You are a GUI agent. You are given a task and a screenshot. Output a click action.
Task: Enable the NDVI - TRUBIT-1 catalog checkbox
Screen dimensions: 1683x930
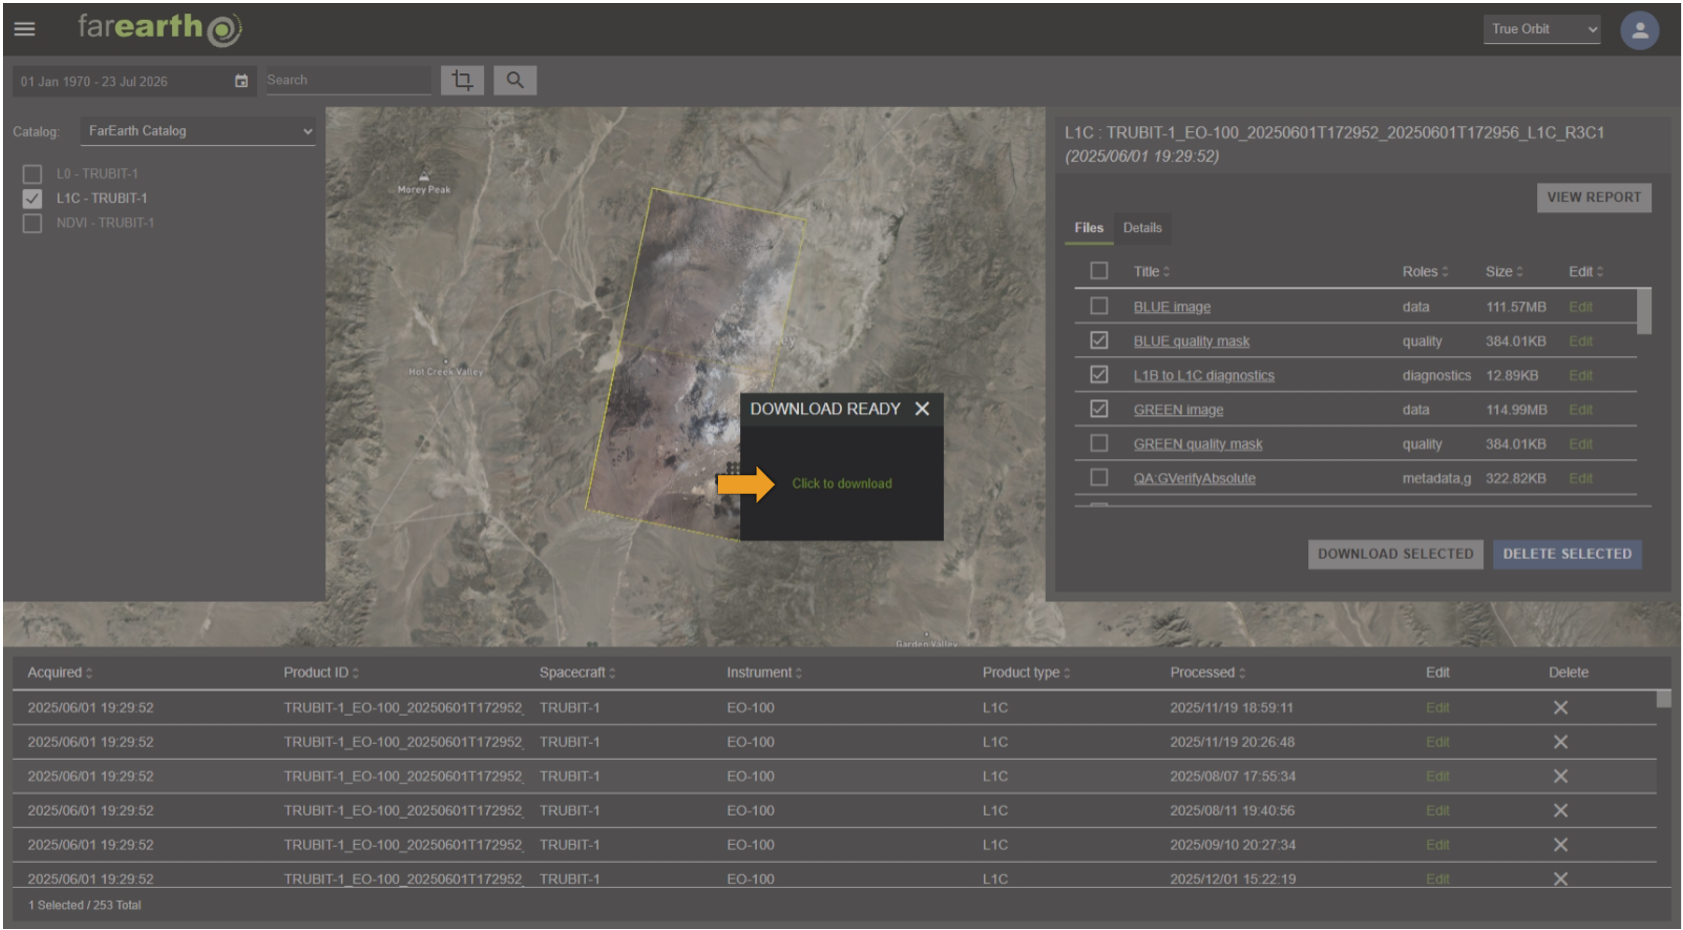pyautogui.click(x=32, y=223)
